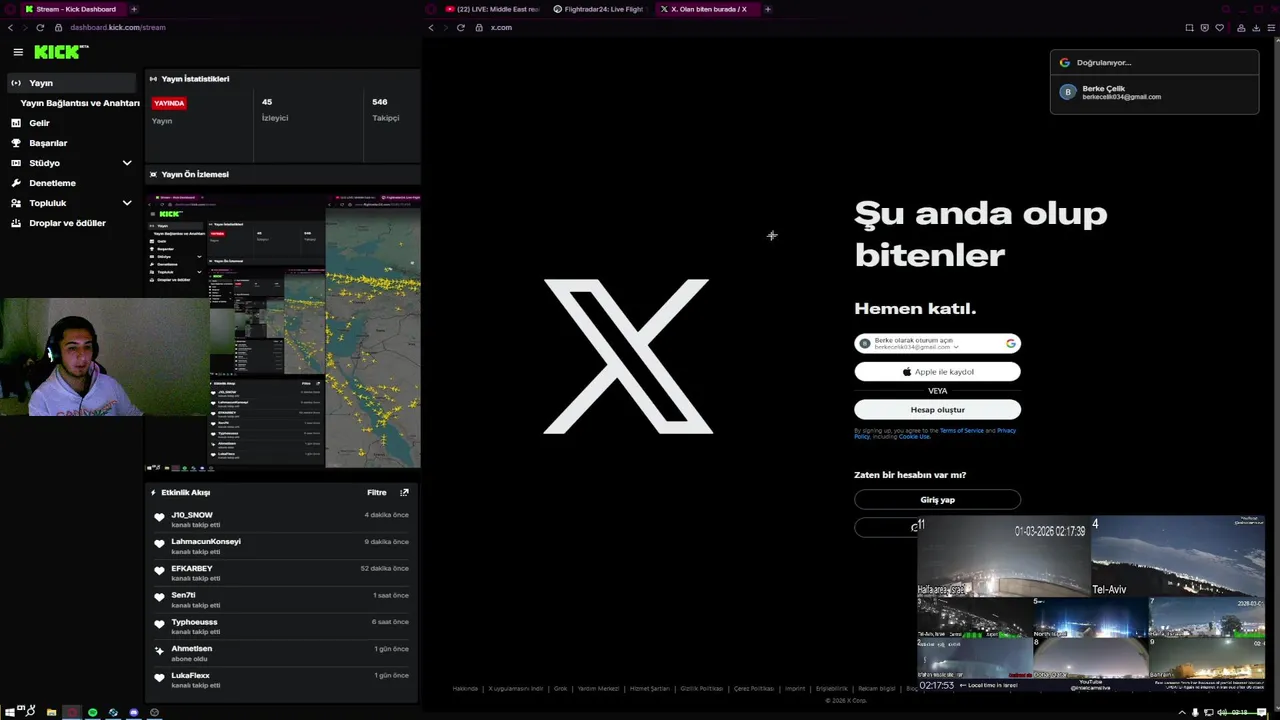
Task: Select Yayın in Kick sidebar
Action: pos(71,83)
